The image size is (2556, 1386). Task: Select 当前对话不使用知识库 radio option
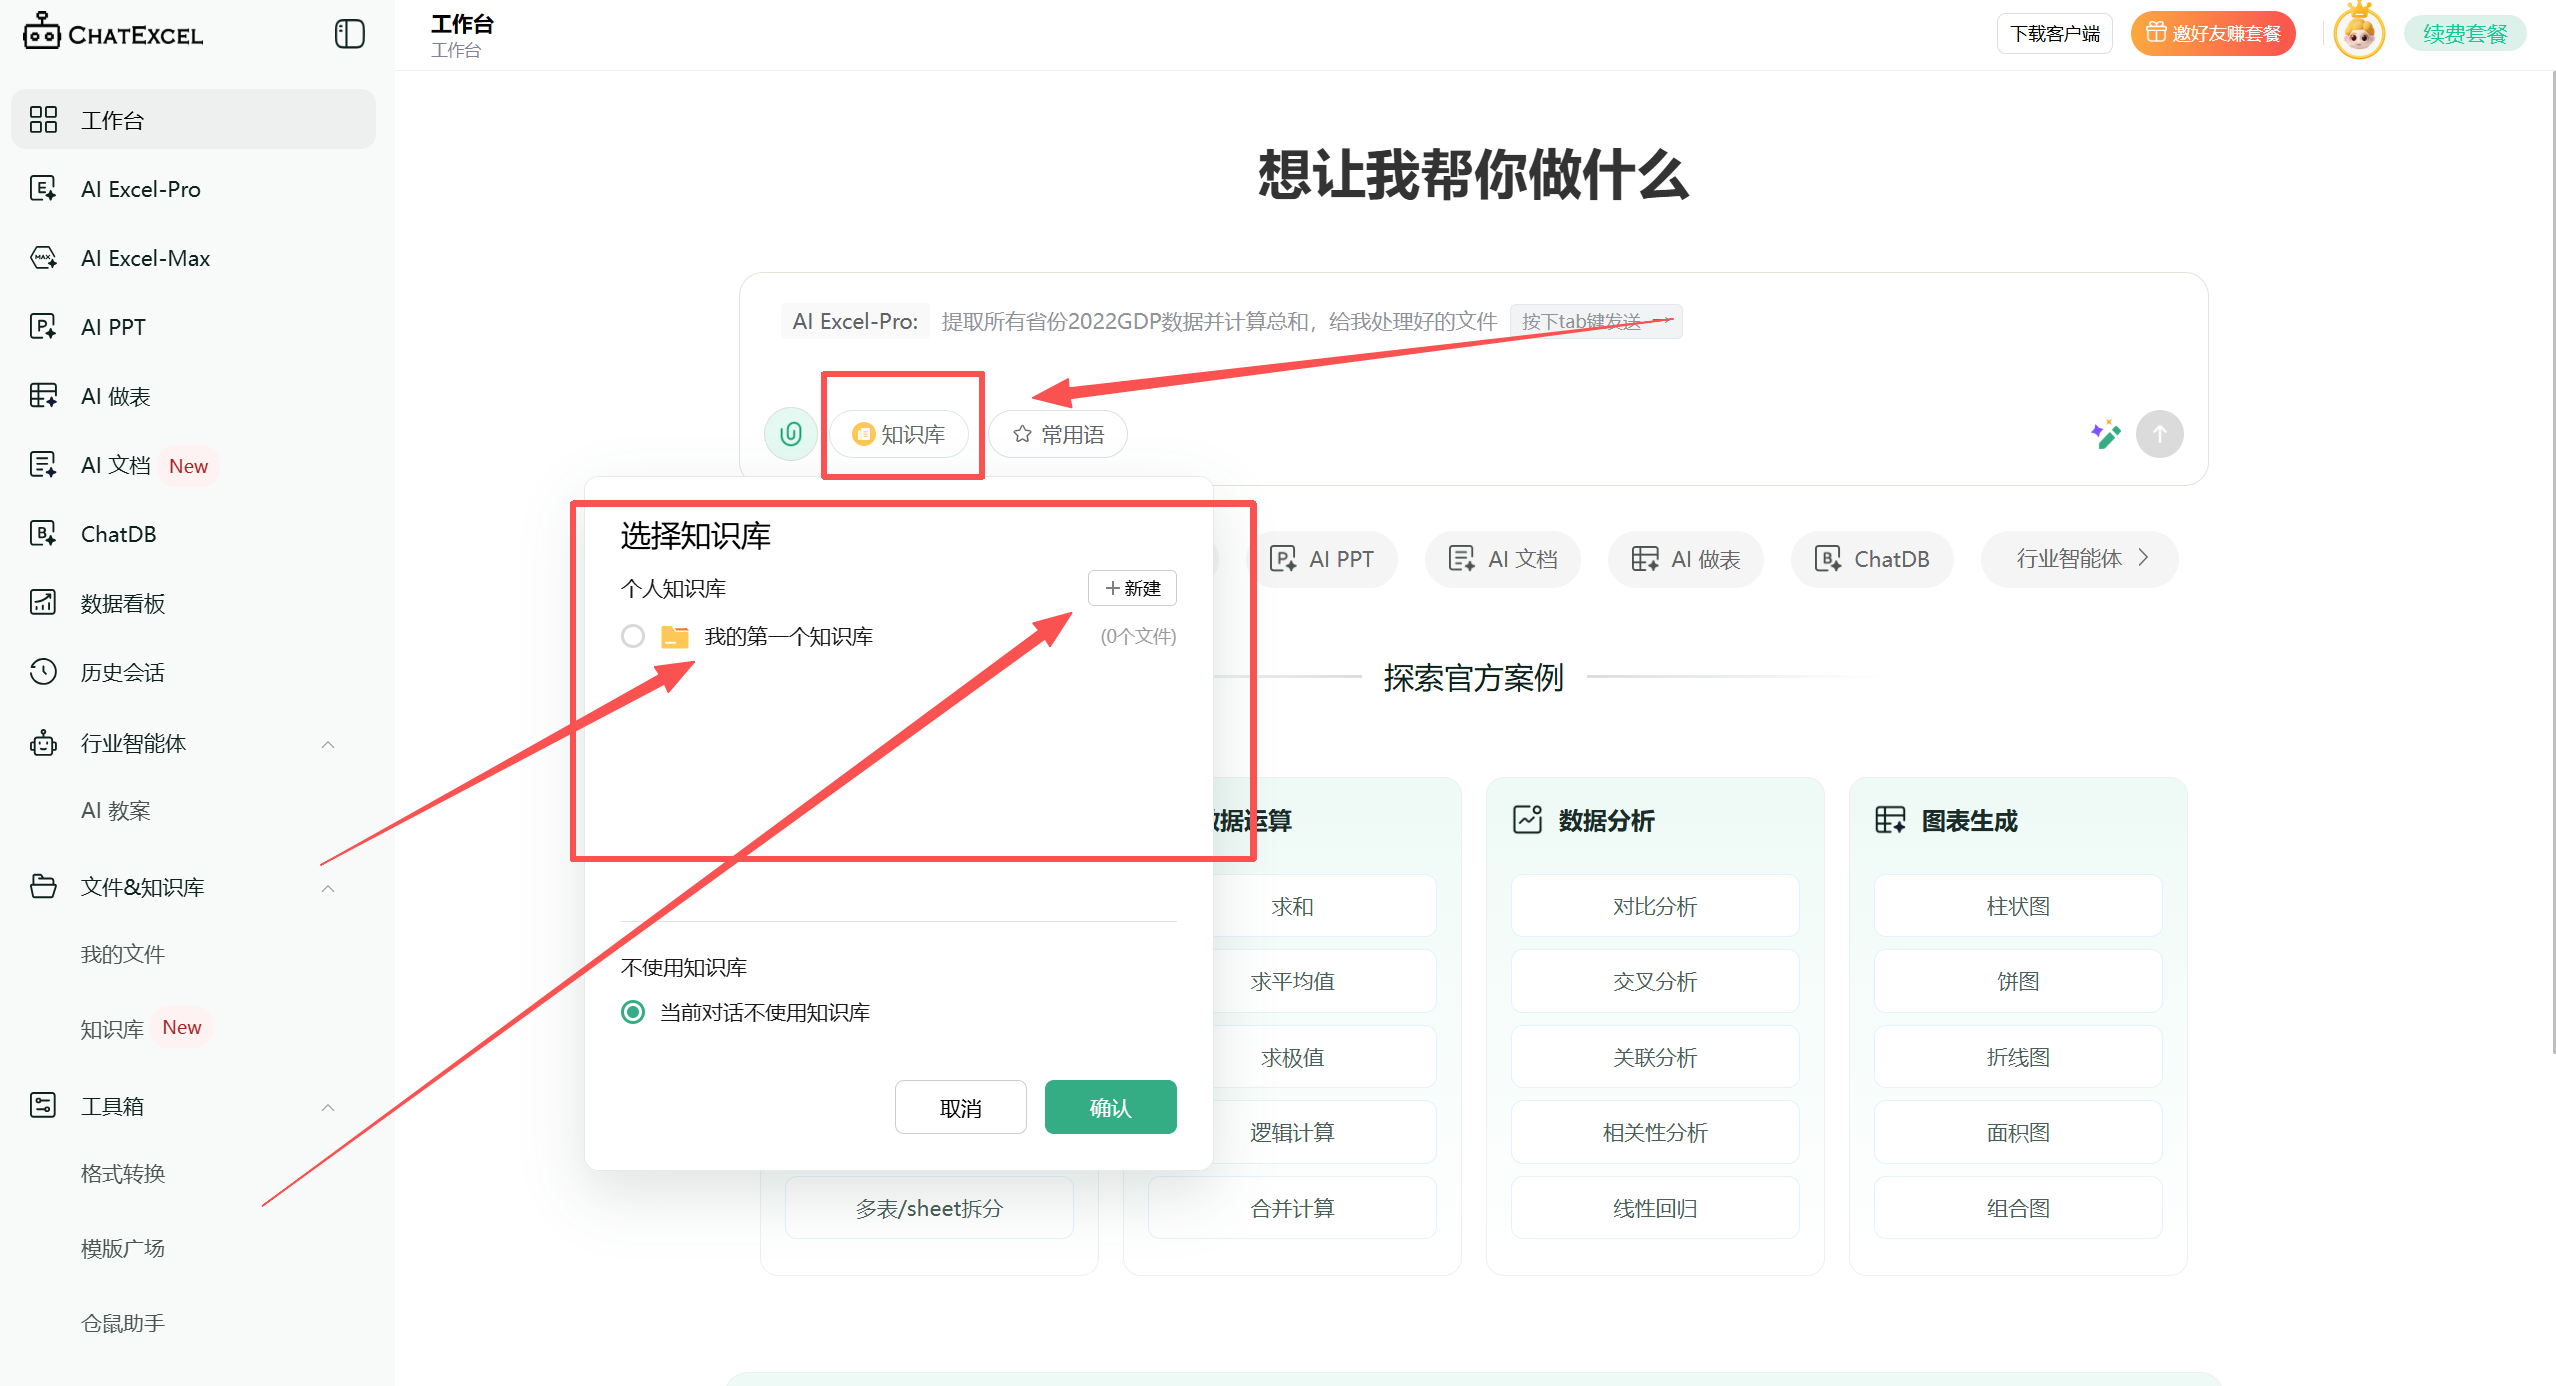[x=633, y=1012]
